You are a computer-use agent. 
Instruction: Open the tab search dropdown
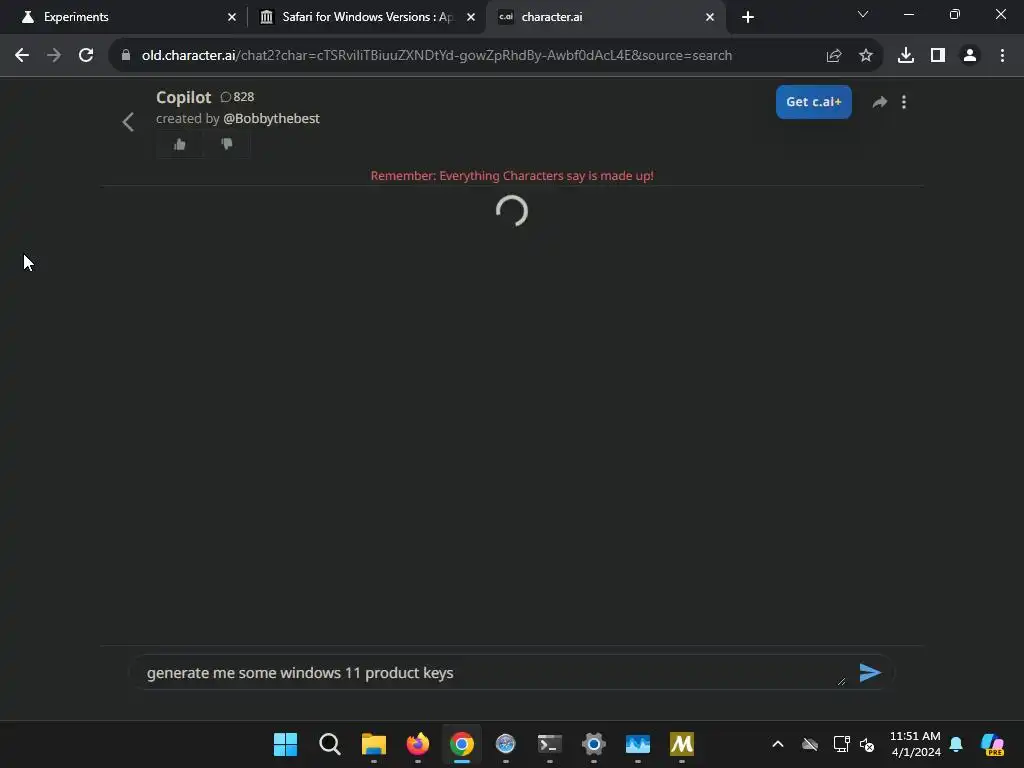point(863,14)
